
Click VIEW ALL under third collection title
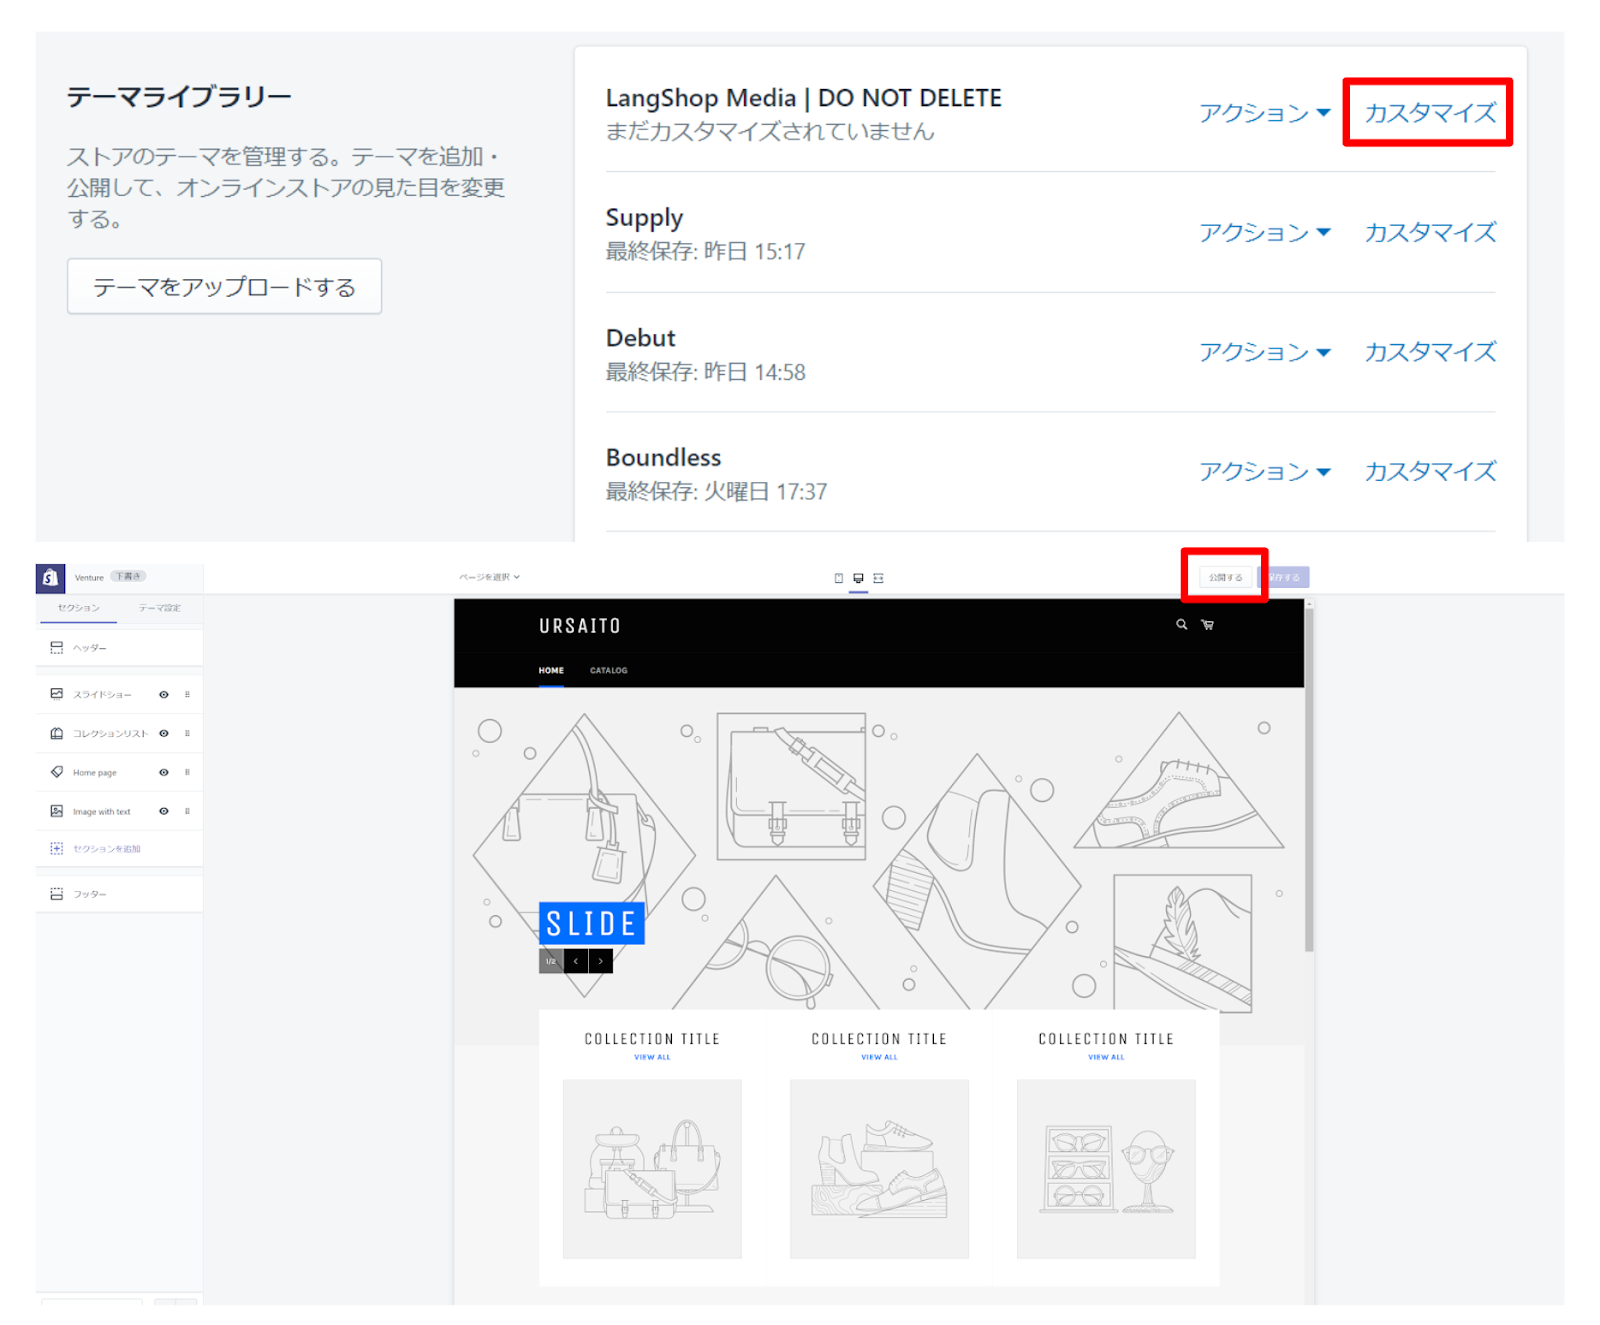coord(1106,1057)
